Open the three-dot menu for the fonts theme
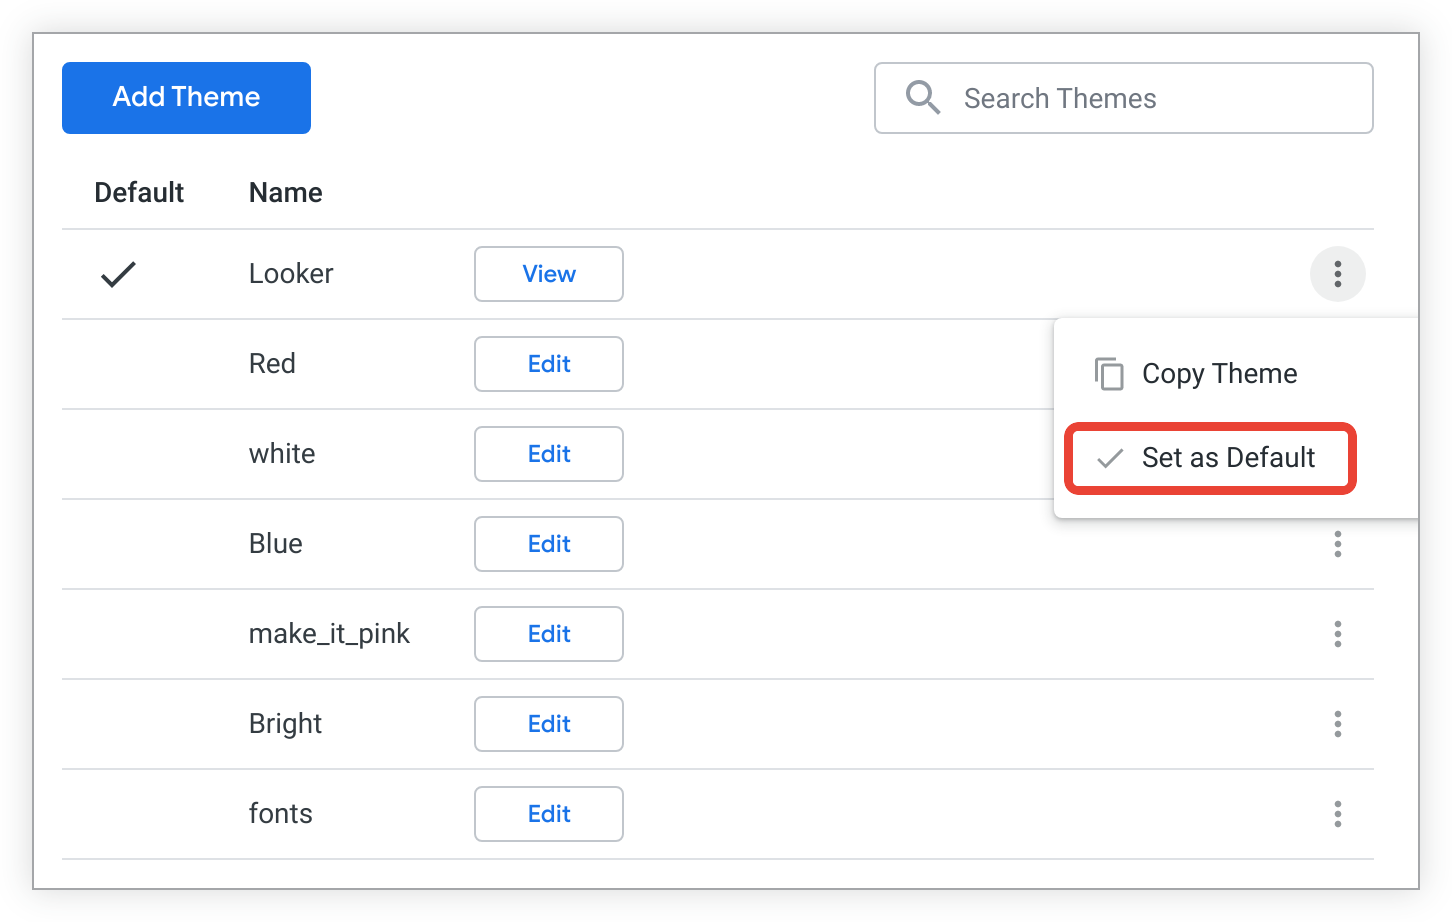 (1338, 814)
